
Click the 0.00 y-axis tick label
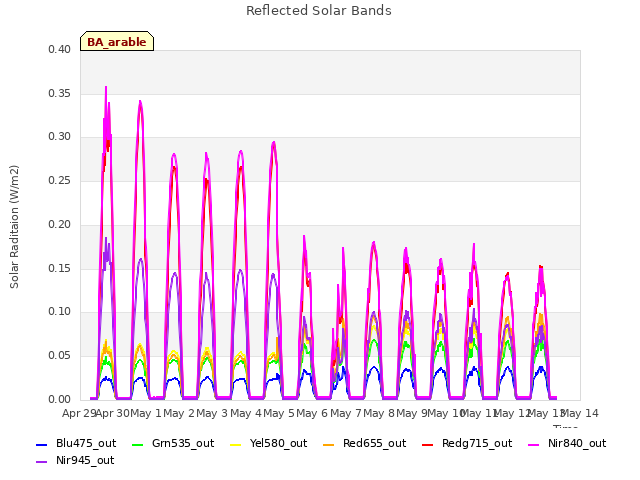60,399
